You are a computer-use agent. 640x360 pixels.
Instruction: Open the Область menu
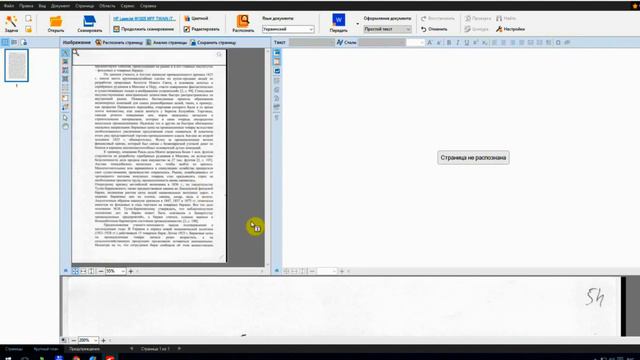click(107, 6)
